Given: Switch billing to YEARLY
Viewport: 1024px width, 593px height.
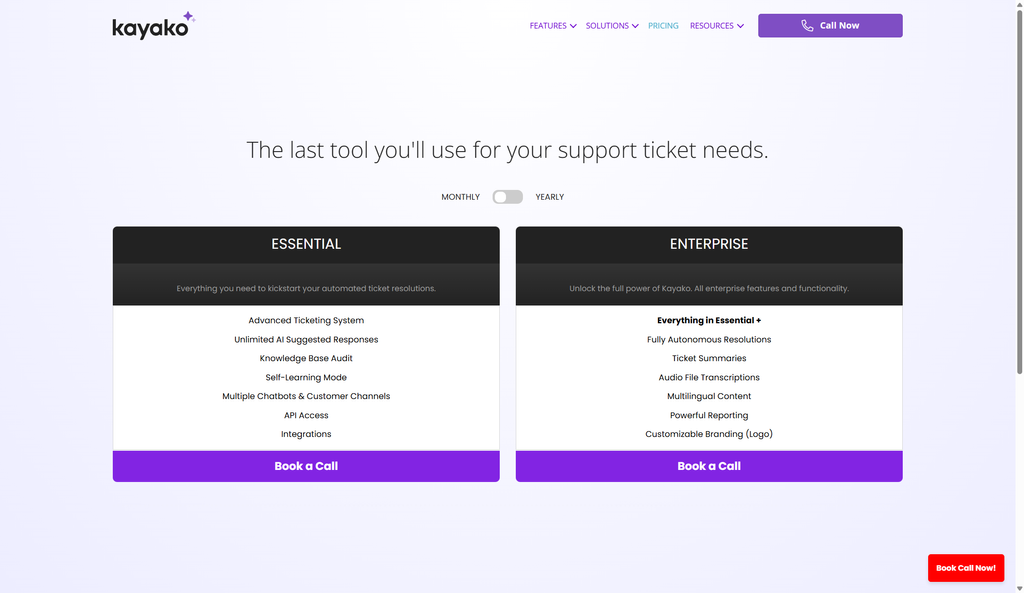Looking at the screenshot, I should [549, 197].
